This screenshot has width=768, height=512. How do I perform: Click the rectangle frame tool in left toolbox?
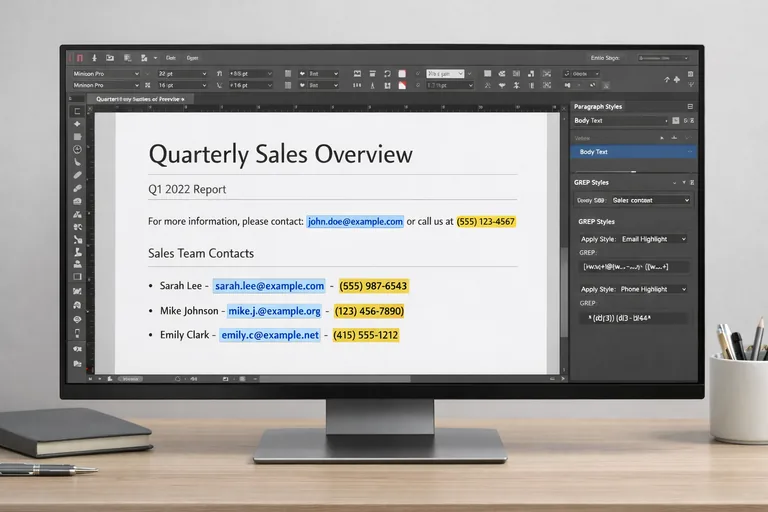(77, 277)
